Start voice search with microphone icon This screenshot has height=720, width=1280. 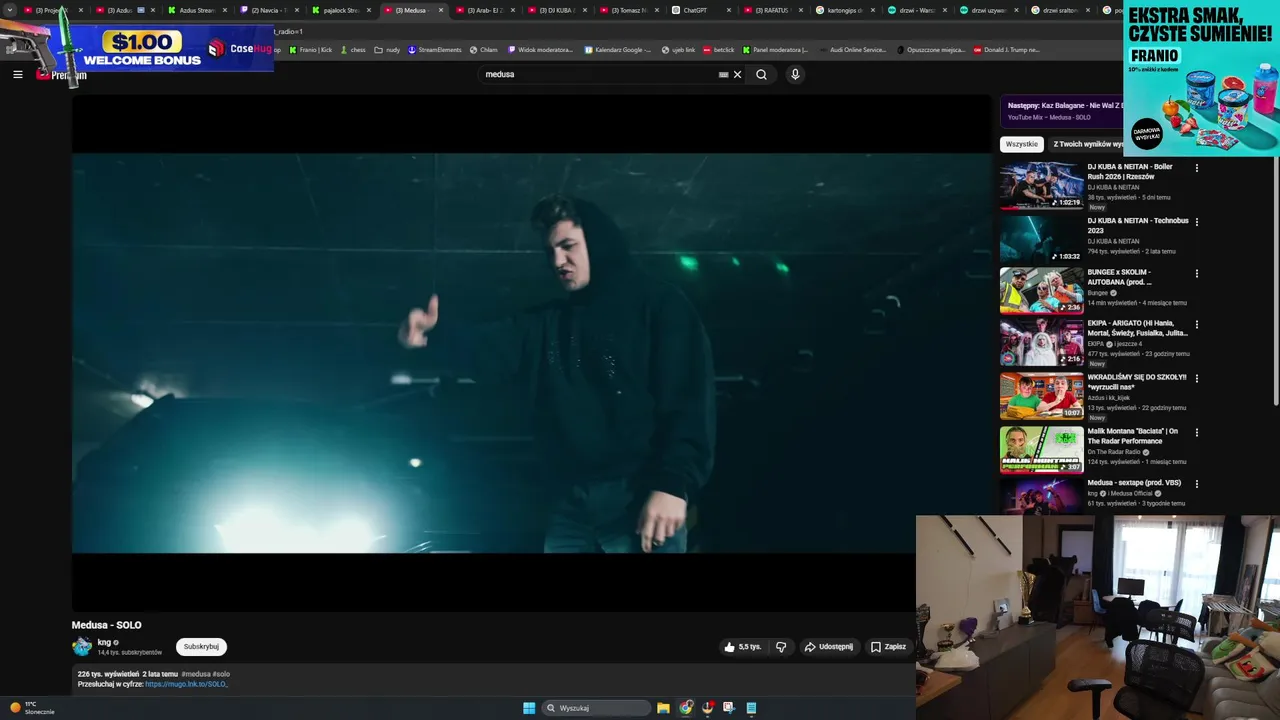795,74
